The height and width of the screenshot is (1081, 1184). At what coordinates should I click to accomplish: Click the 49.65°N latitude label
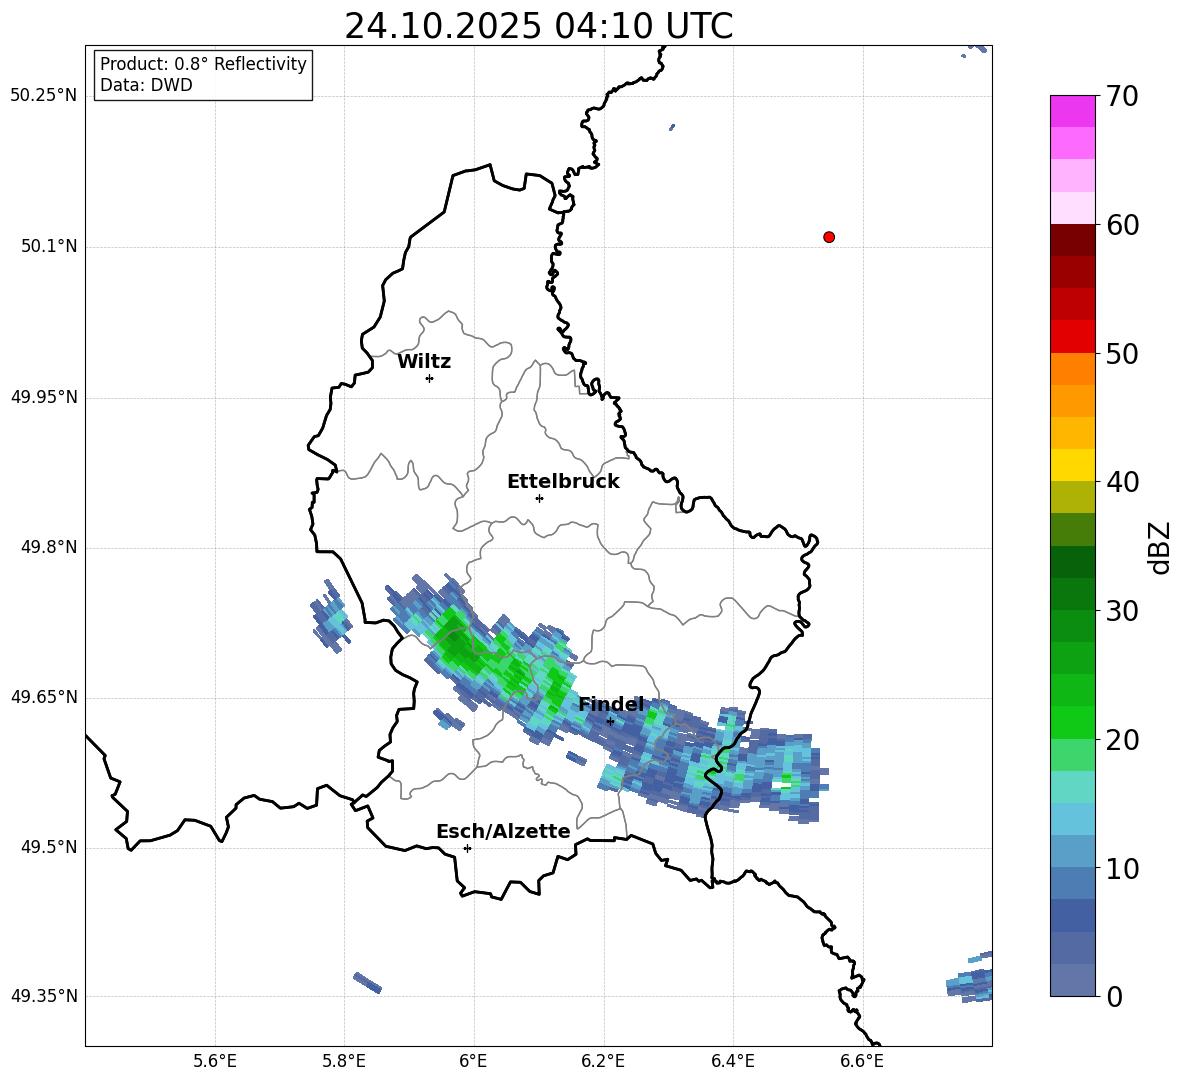tap(44, 696)
